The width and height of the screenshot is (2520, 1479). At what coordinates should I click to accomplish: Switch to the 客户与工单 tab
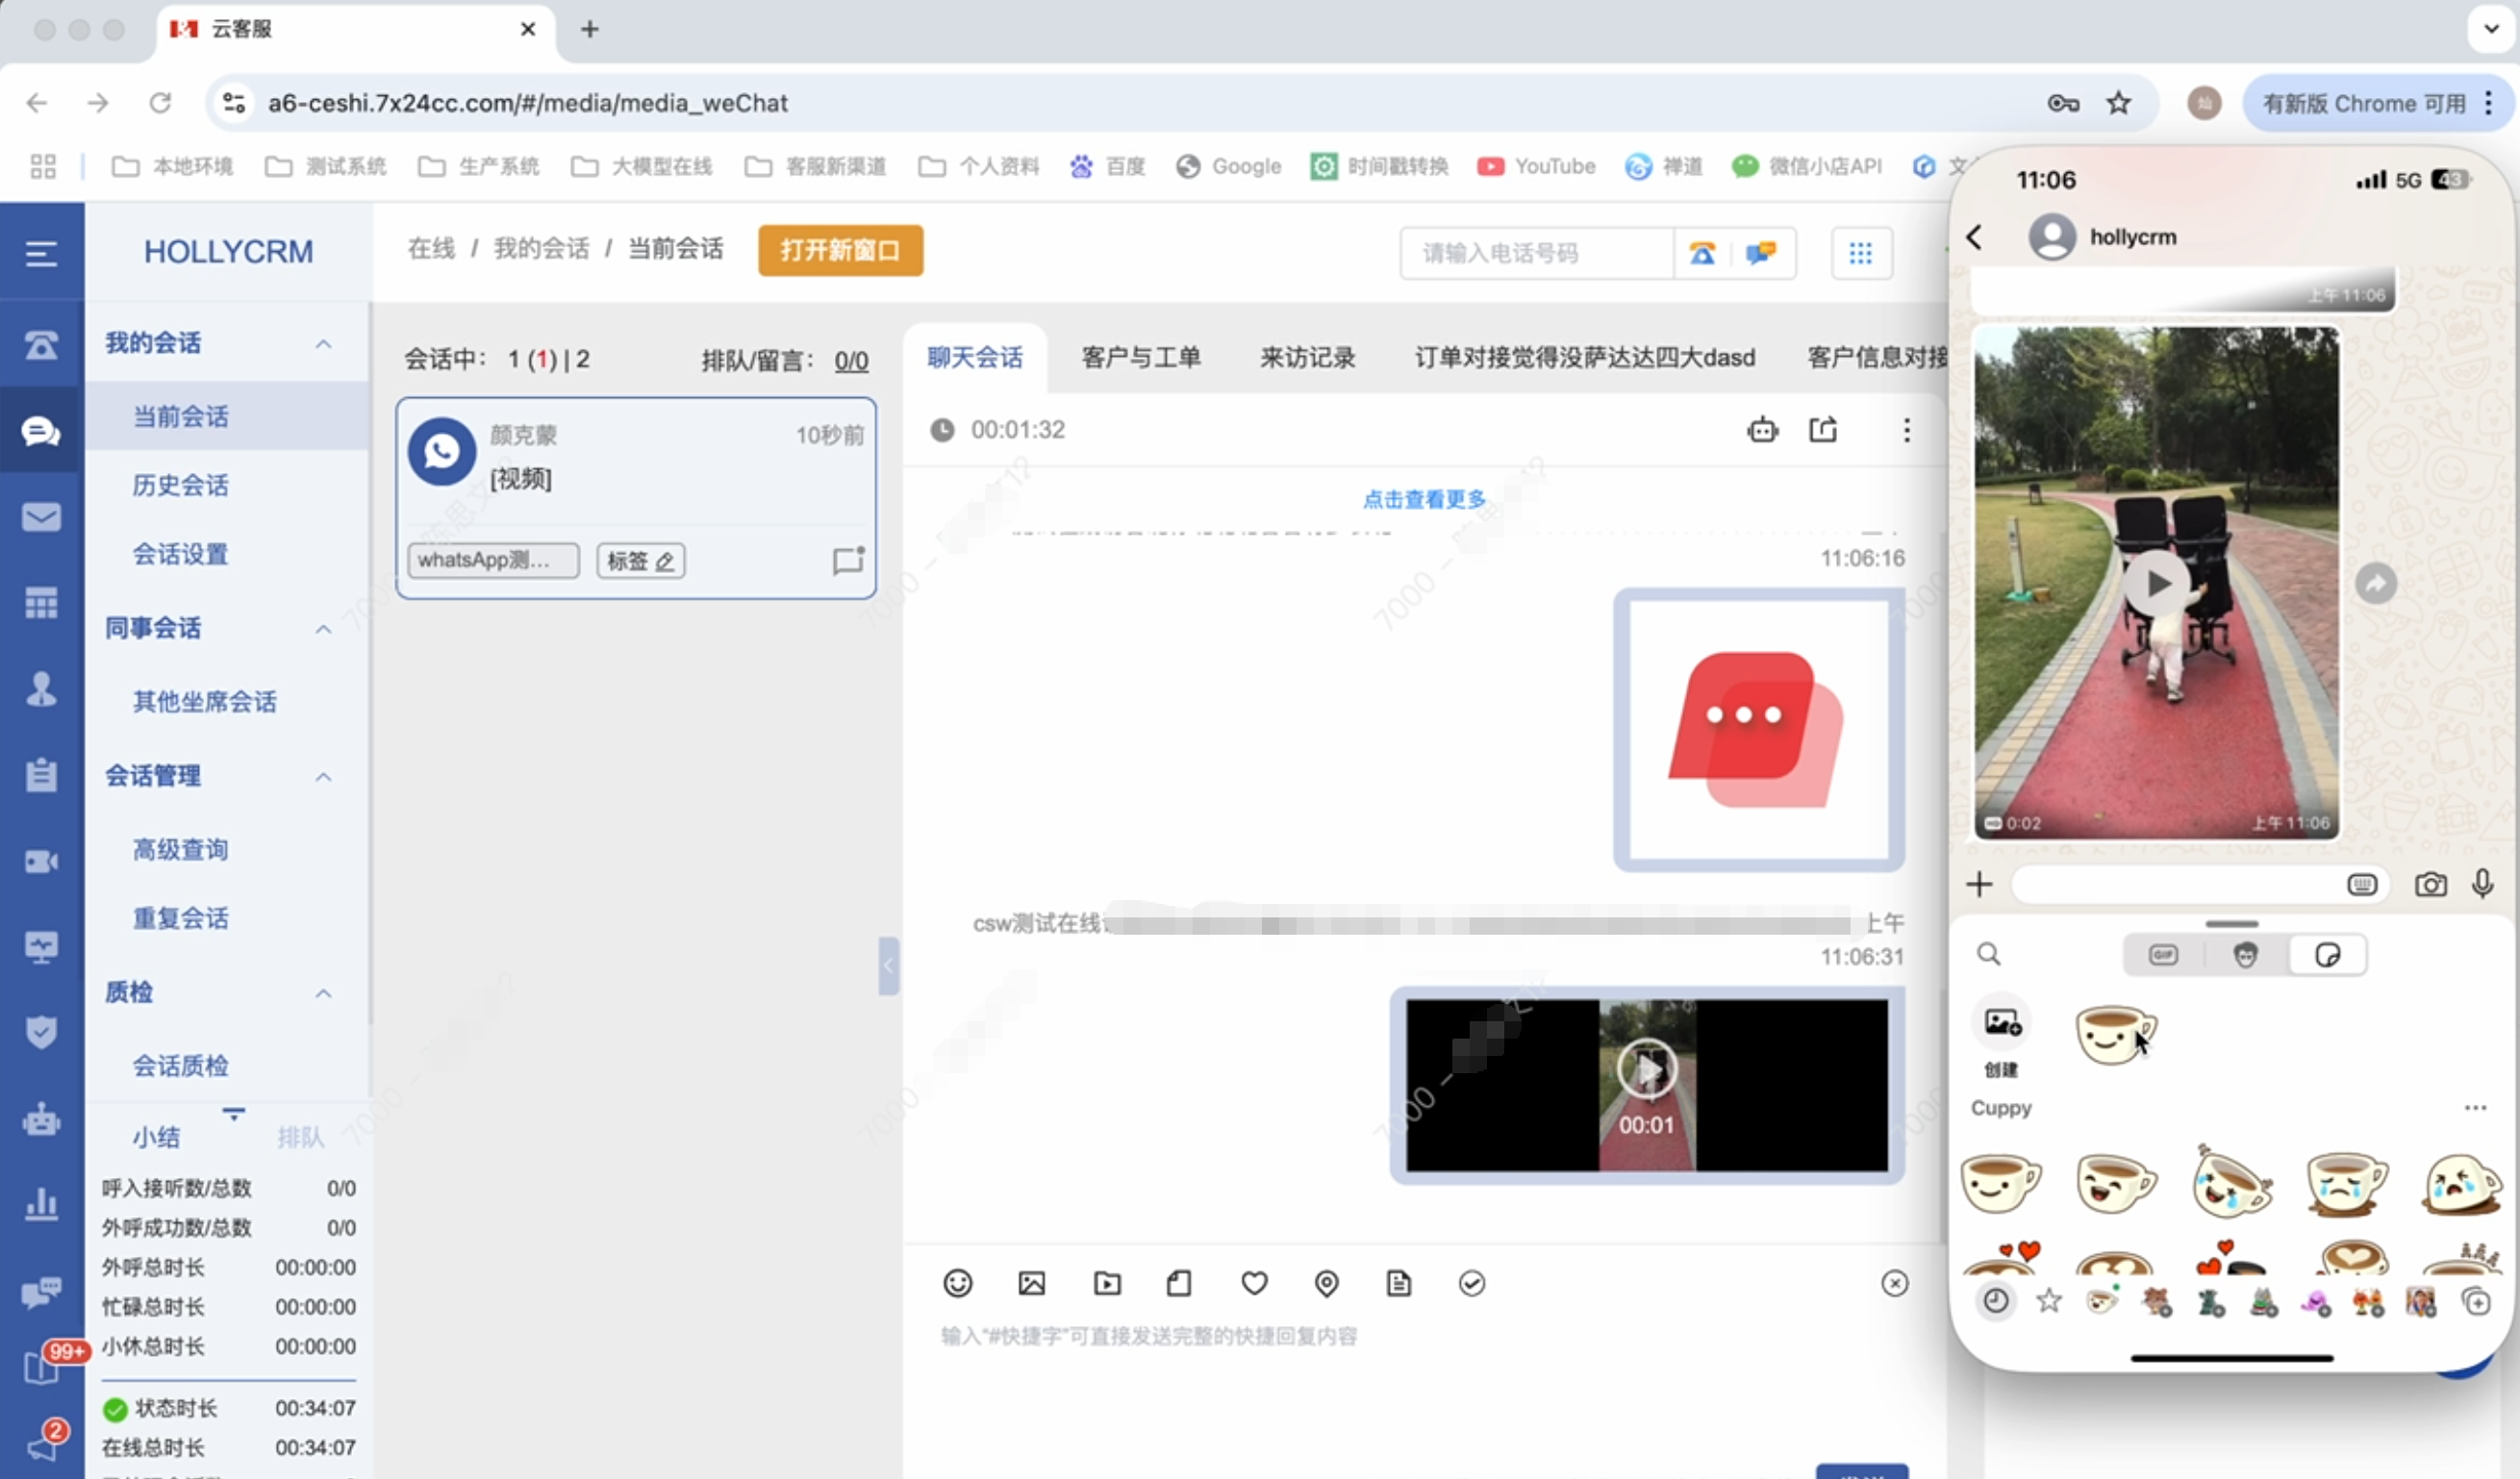click(x=1141, y=358)
